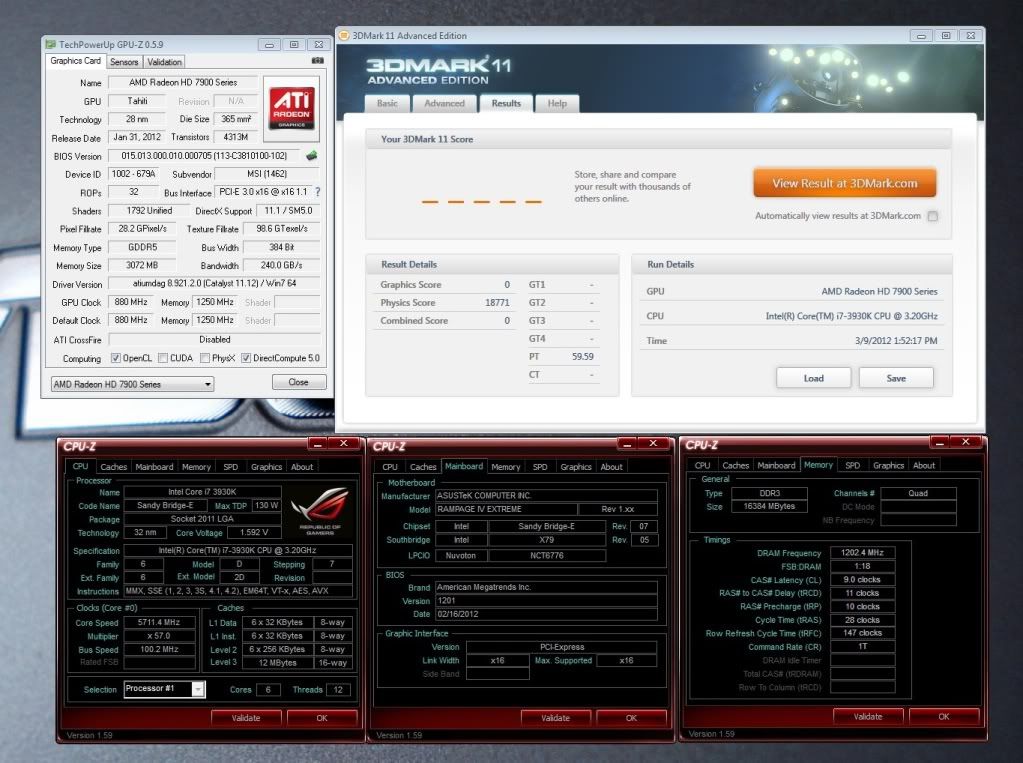Screen dimensions: 1023x763
Task: Click the BIOS Version field in GPU-Z
Action: click(x=204, y=156)
